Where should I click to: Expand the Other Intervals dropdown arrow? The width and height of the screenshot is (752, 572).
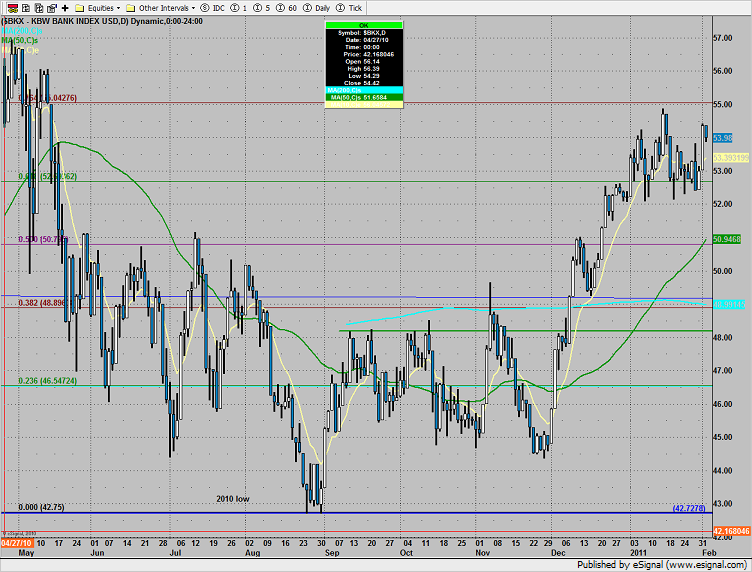193,8
